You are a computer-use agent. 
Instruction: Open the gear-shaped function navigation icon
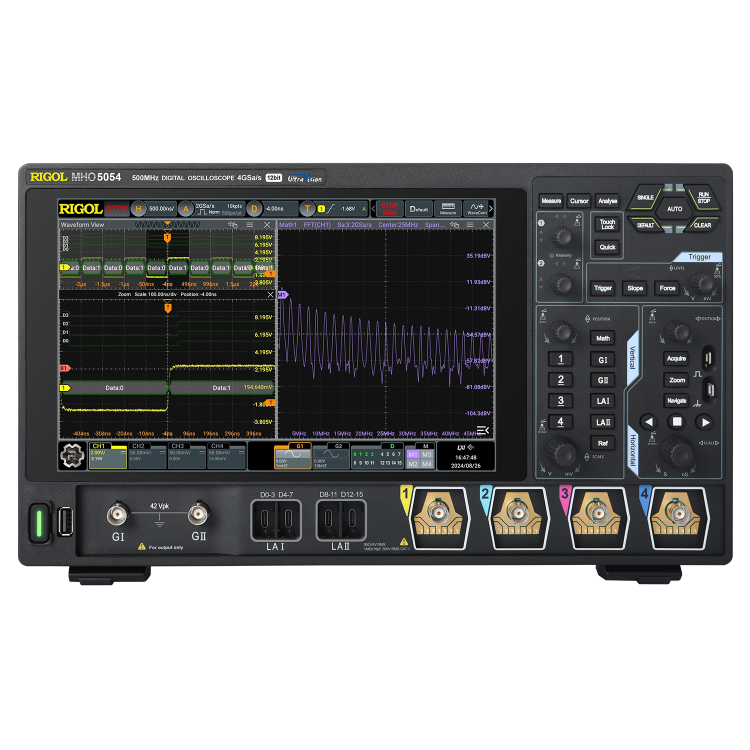(x=72, y=455)
